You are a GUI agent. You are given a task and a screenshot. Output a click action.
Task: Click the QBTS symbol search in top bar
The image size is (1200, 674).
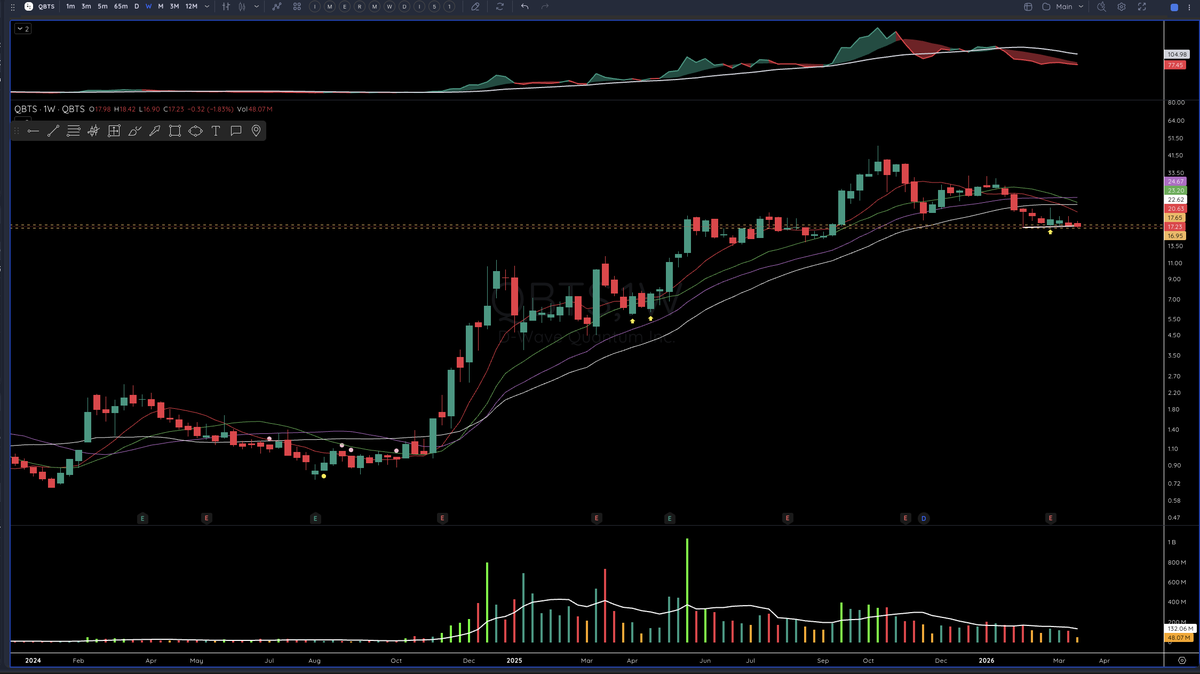pyautogui.click(x=46, y=7)
